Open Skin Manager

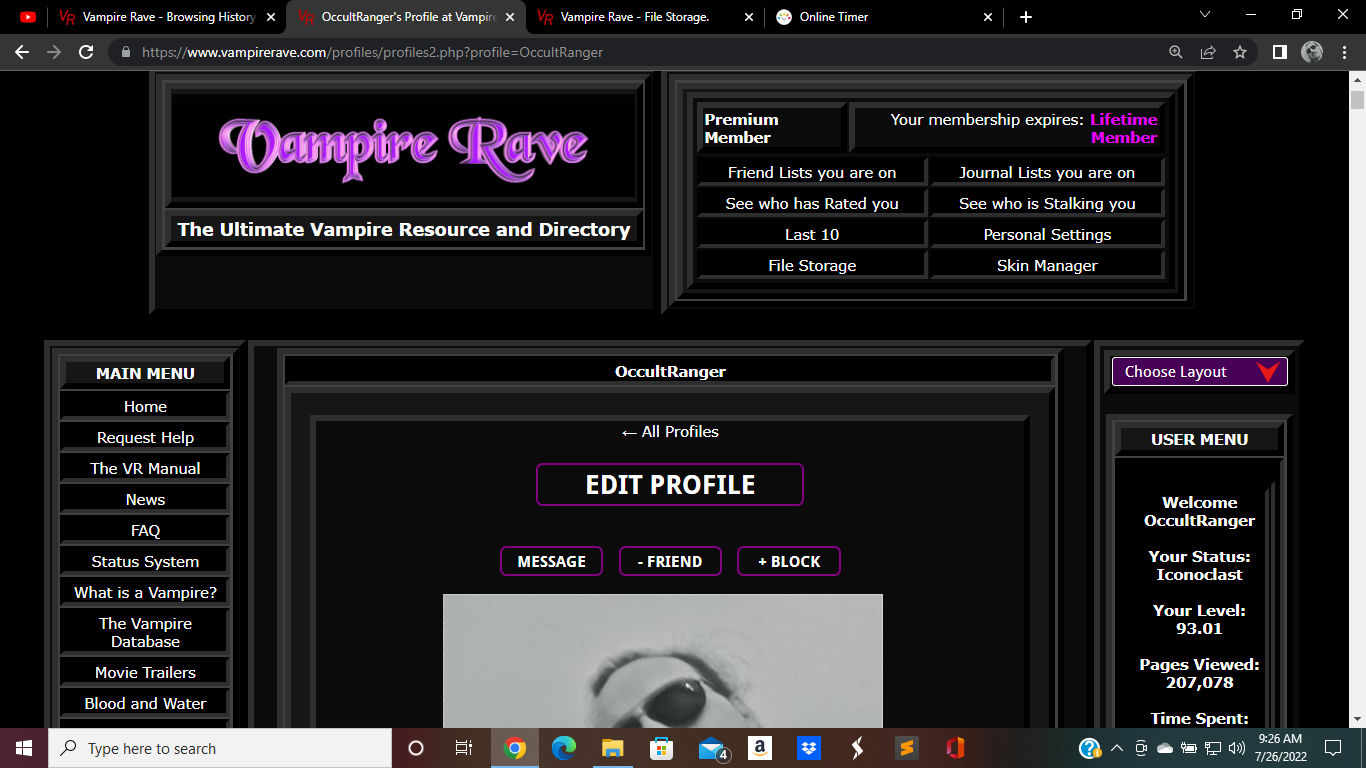(1047, 265)
